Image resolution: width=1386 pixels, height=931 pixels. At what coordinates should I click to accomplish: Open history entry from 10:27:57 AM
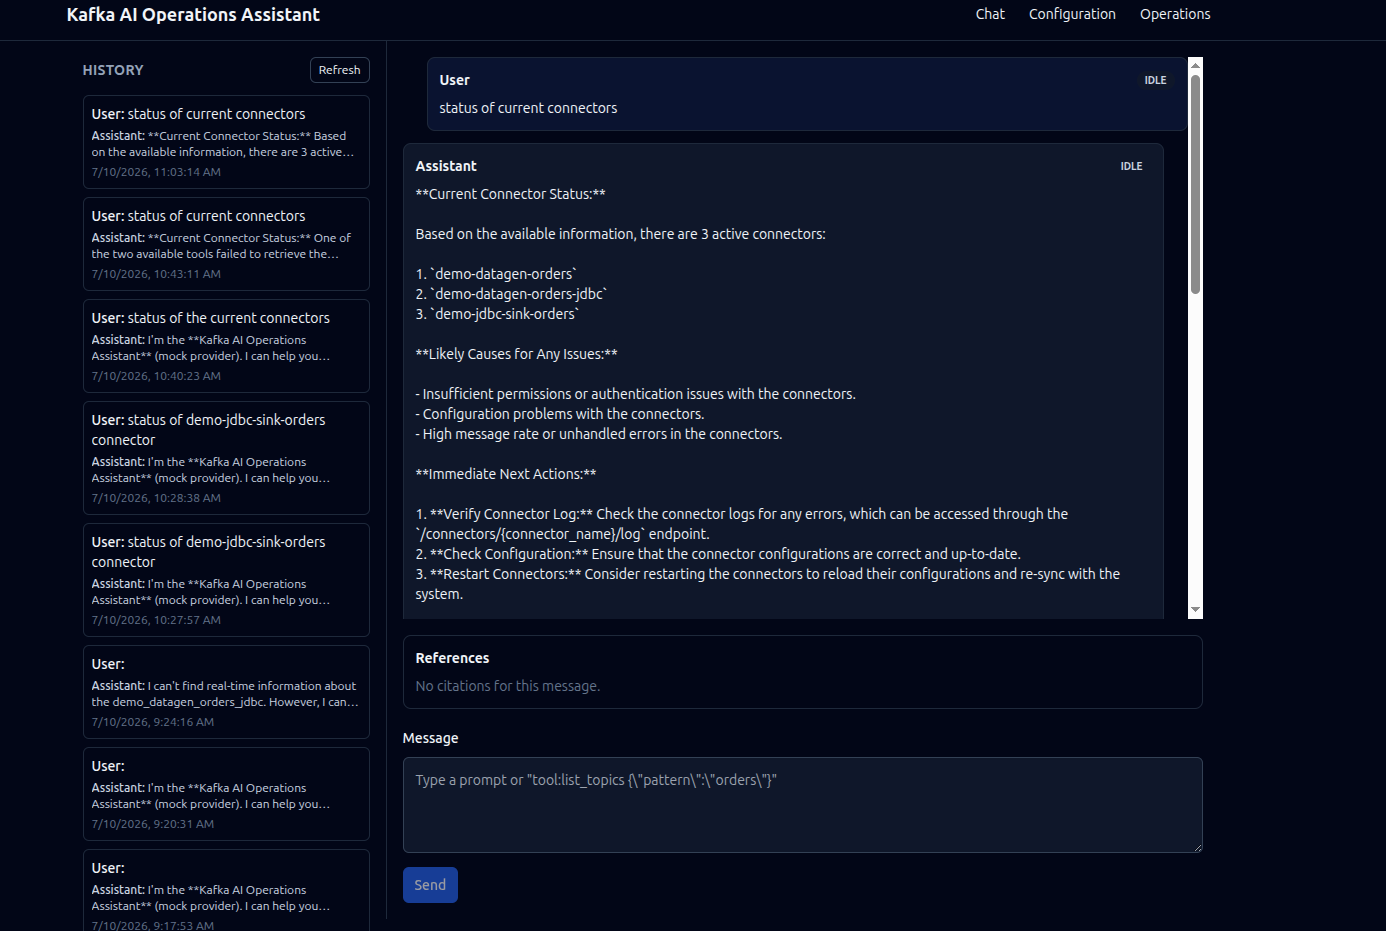[226, 580]
